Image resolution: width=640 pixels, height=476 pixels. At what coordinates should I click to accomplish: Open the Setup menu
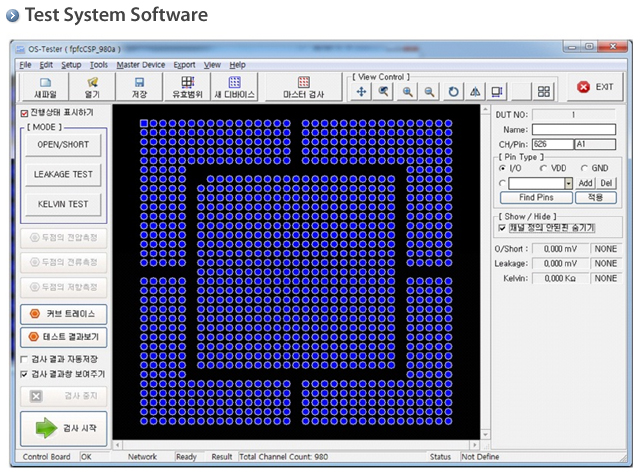71,65
